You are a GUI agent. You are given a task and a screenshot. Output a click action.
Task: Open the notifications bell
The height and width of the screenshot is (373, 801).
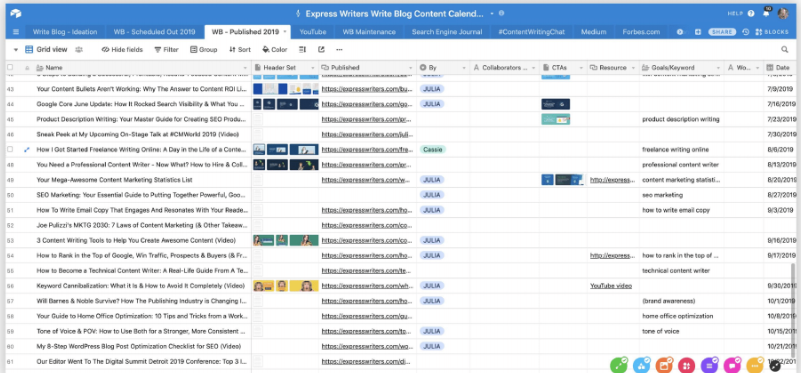pos(766,12)
